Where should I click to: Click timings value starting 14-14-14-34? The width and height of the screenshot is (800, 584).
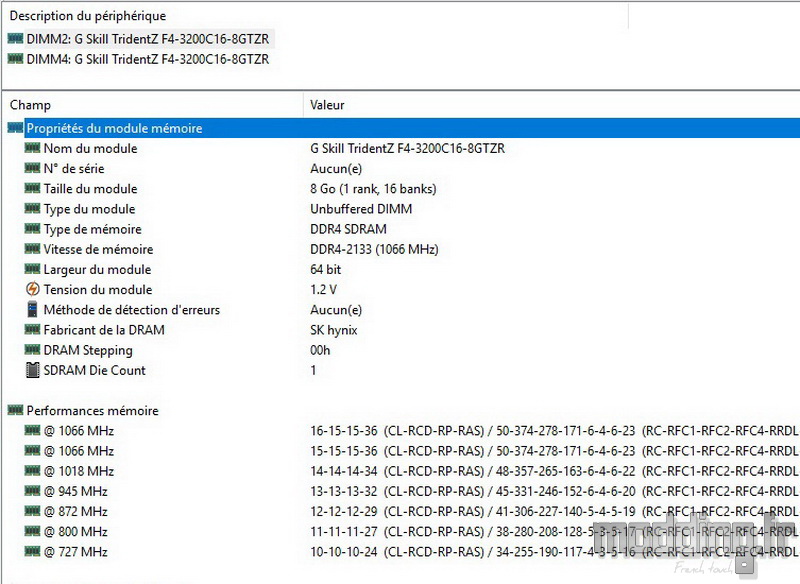[x=555, y=471]
